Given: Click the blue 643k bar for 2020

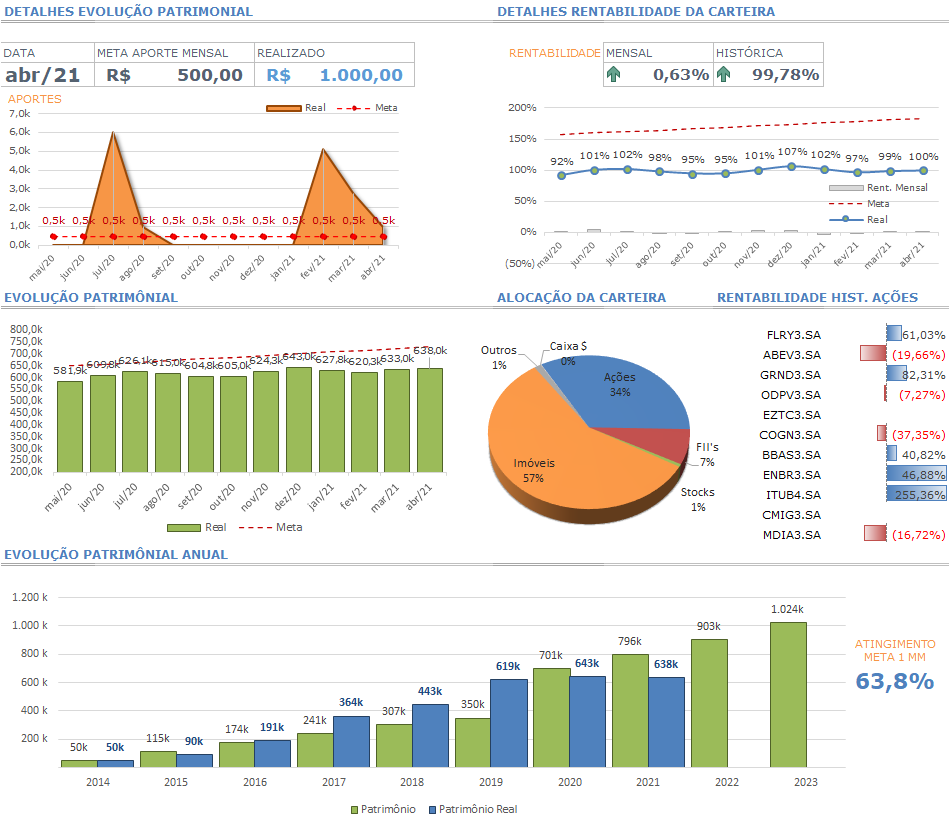Looking at the screenshot, I should pyautogui.click(x=587, y=722).
